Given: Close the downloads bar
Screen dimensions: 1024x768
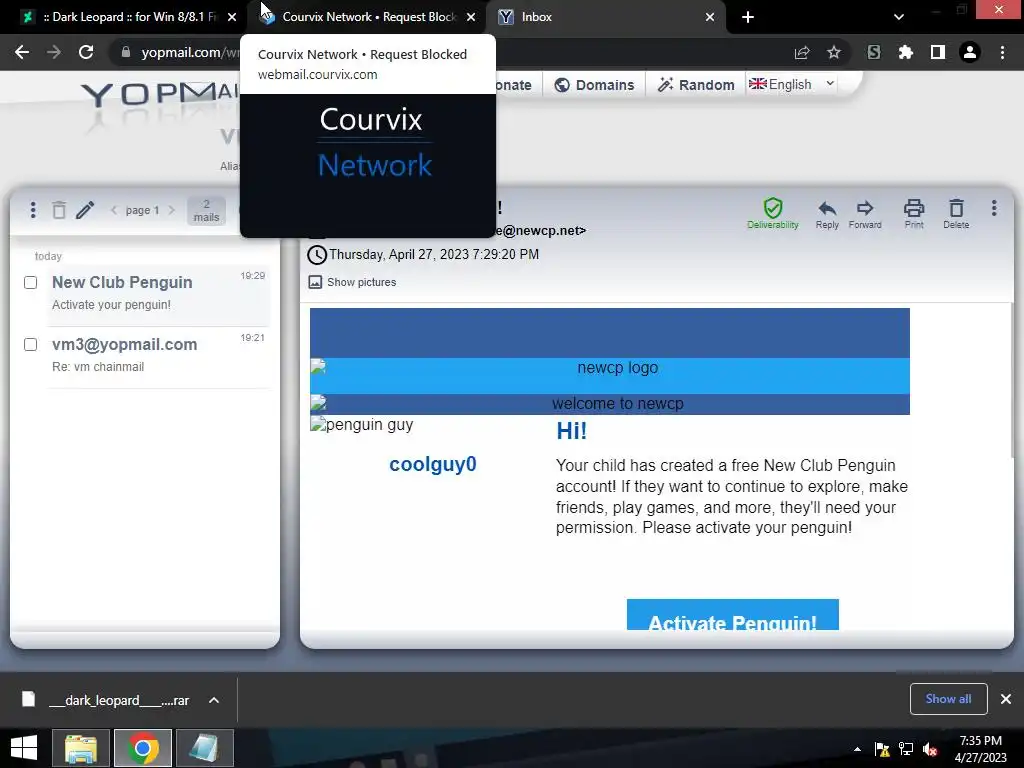Looking at the screenshot, I should click(1006, 699).
